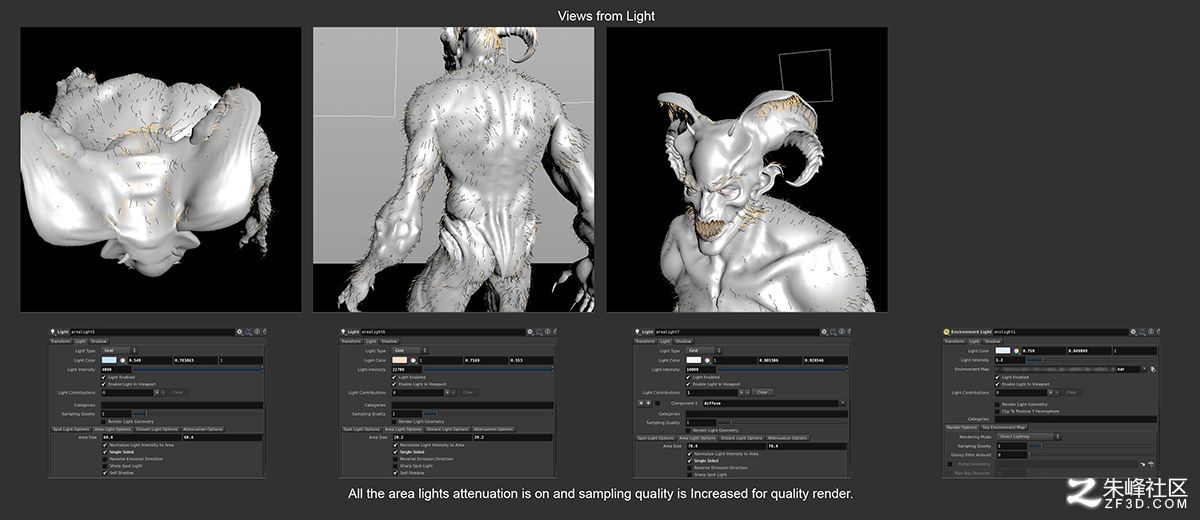Click the light bulb icon of arealight6

click(x=343, y=332)
